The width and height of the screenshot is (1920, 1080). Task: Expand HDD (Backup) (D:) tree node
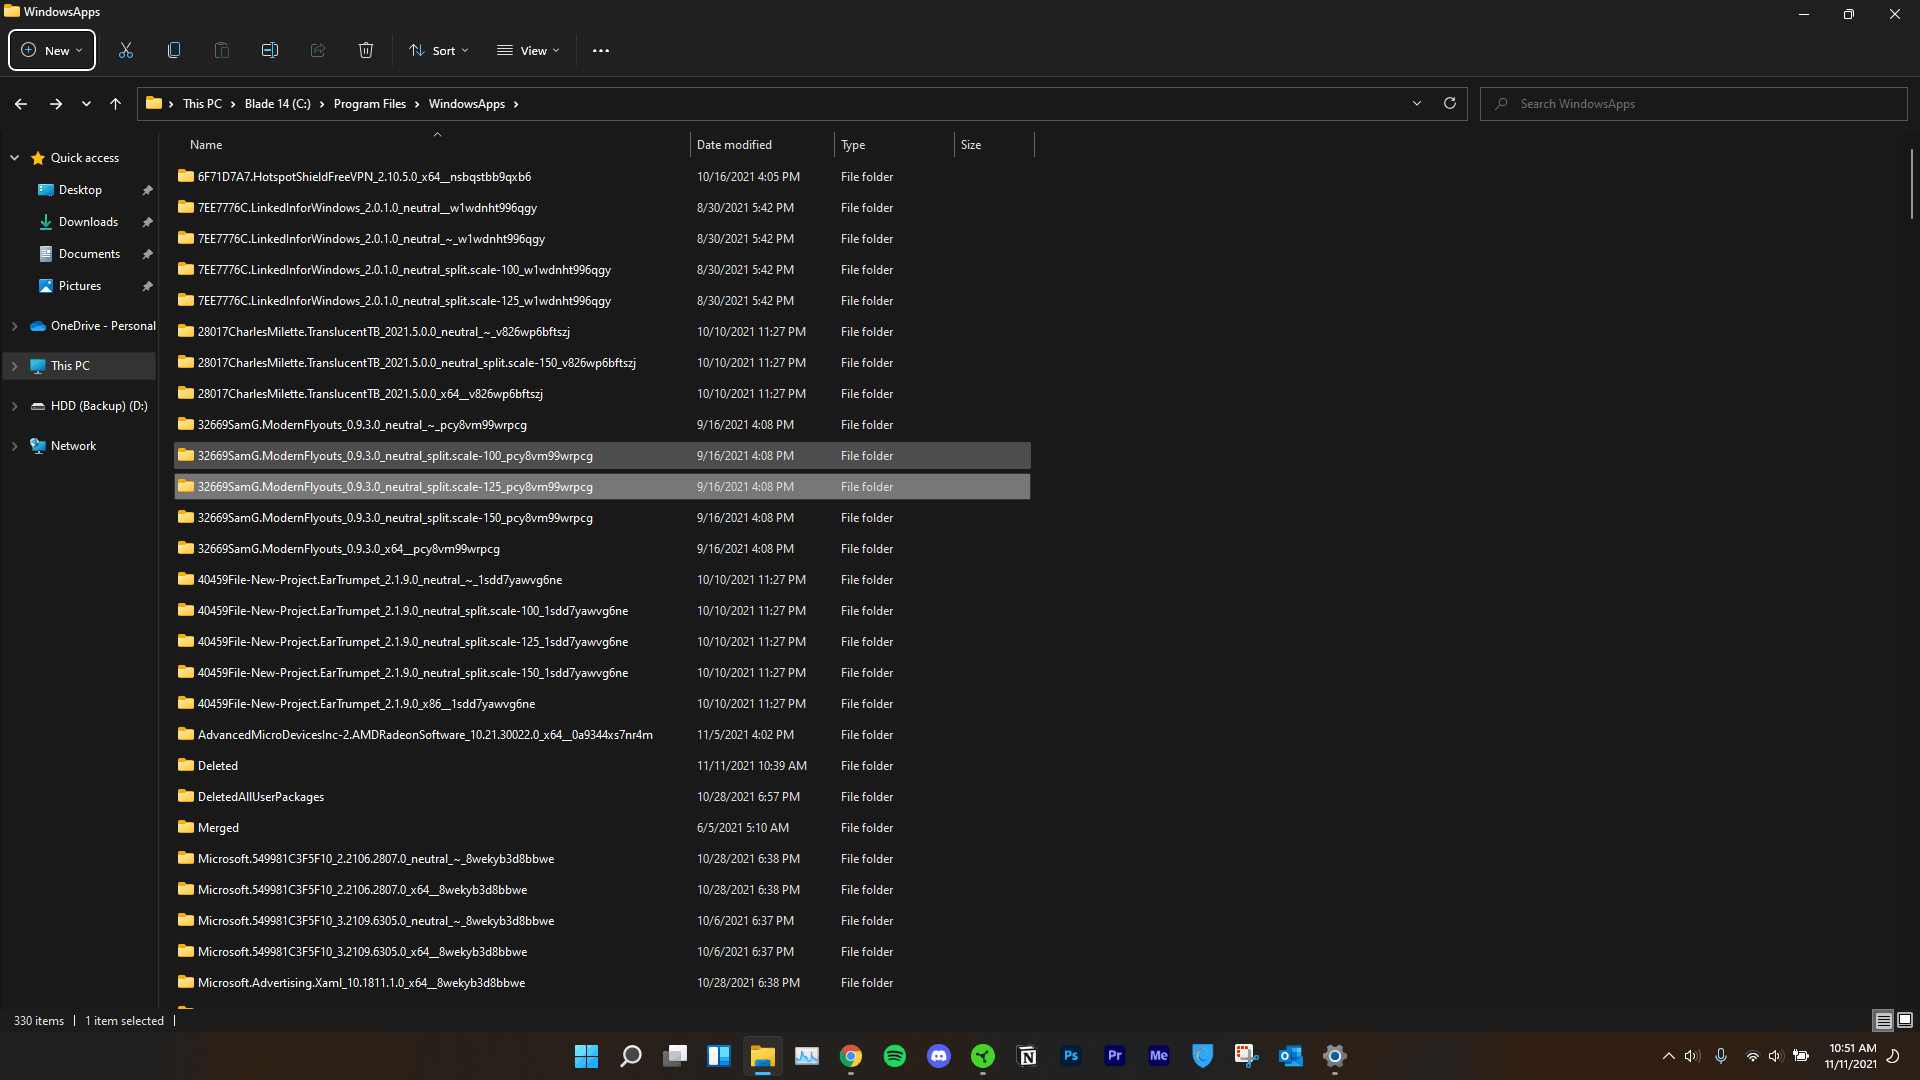pos(15,406)
